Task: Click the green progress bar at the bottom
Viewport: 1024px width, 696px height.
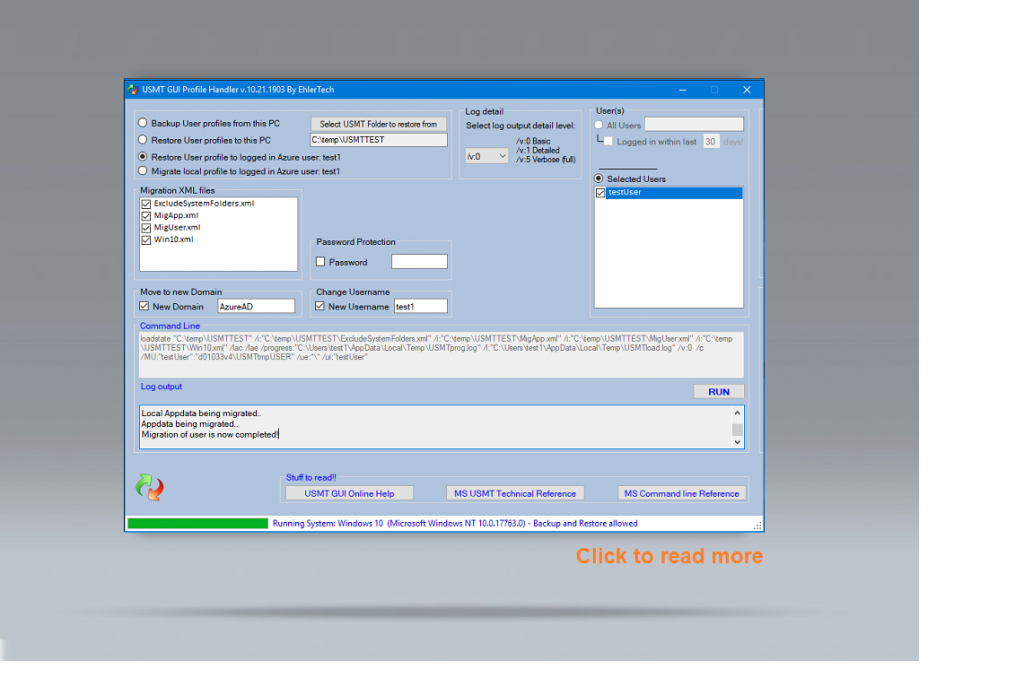Action: click(196, 522)
